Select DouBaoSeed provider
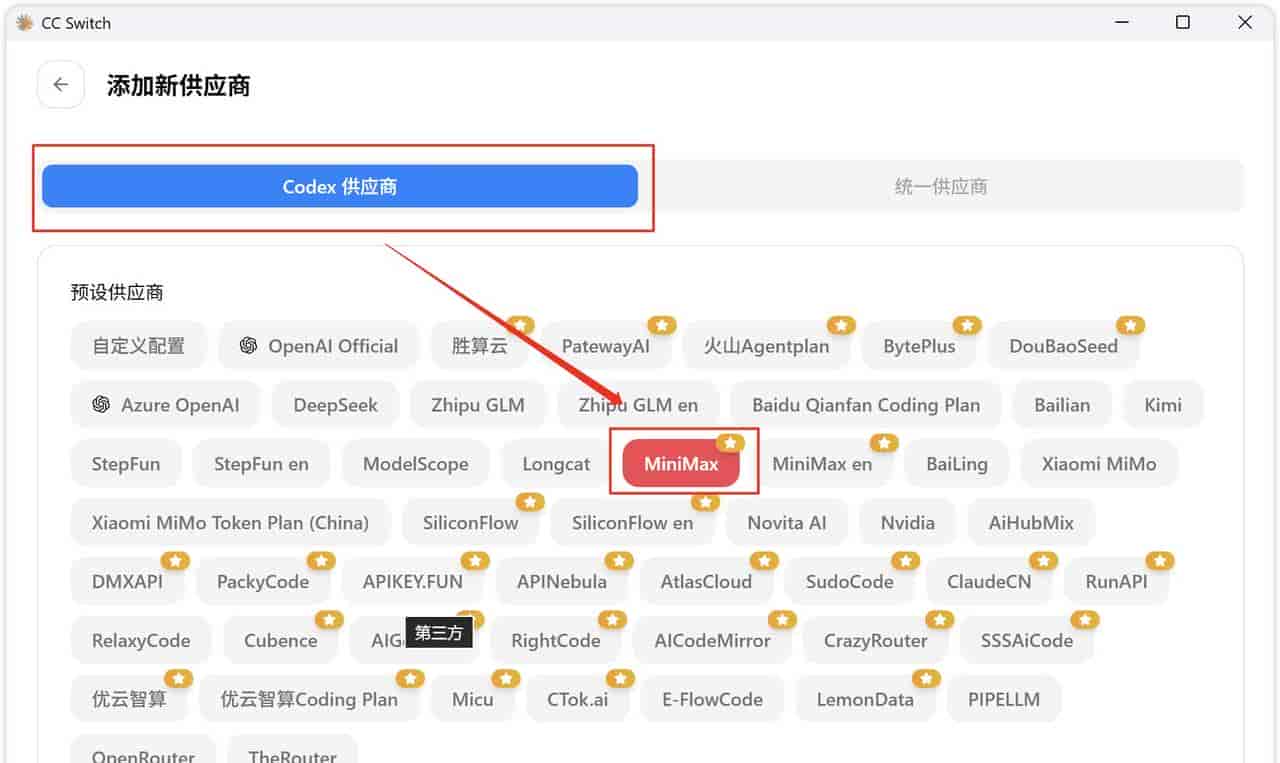The image size is (1280, 763). (1064, 346)
